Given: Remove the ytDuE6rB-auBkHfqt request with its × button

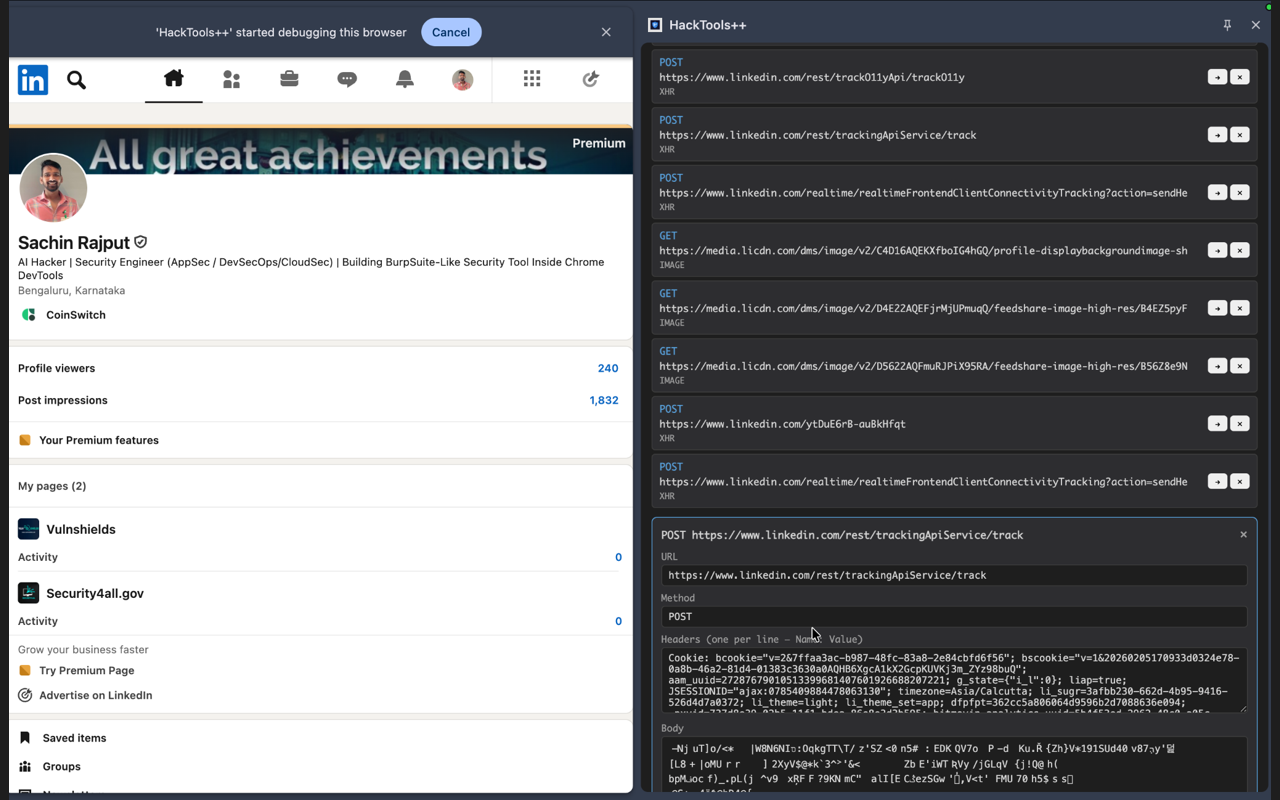Looking at the screenshot, I should [x=1240, y=424].
